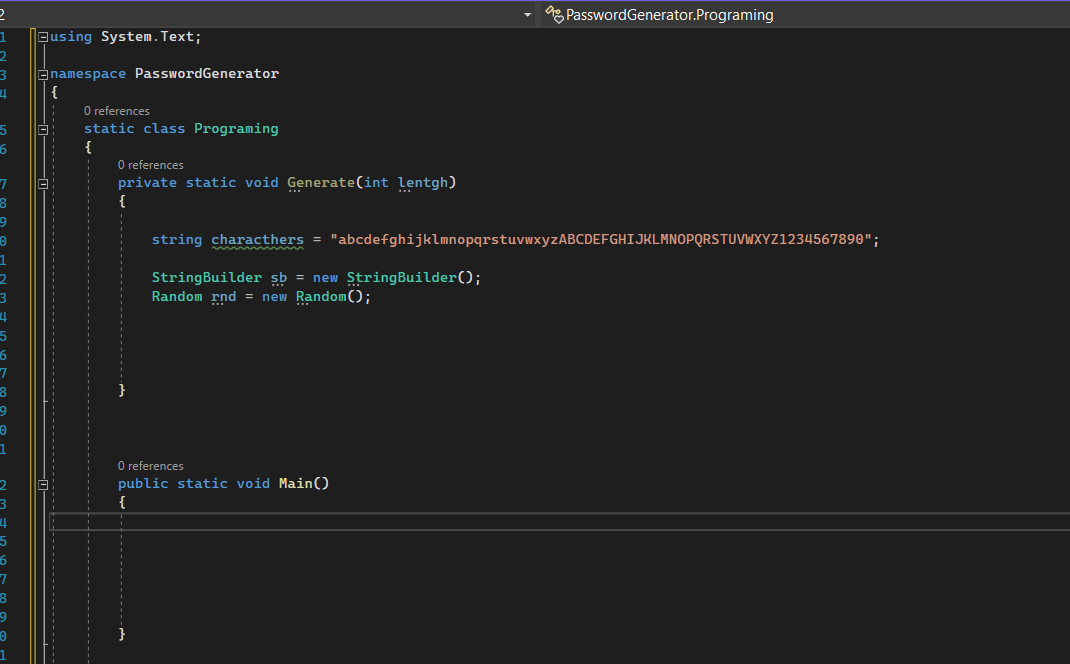
Task: Click the StringBuilder type before sb
Action: click(207, 278)
